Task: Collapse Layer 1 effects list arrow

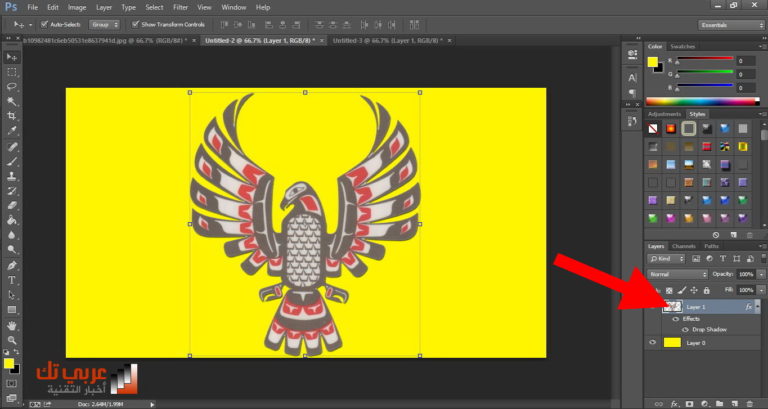Action: click(758, 307)
